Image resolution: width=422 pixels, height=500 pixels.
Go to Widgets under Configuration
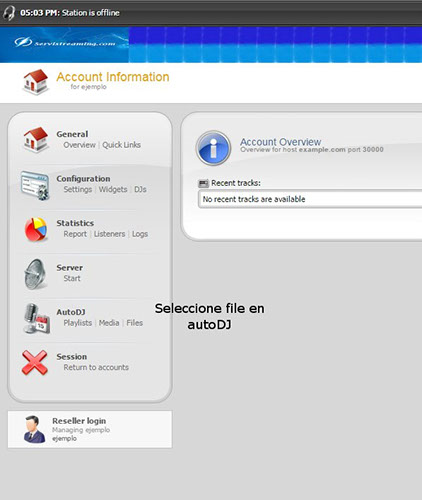click(x=113, y=189)
